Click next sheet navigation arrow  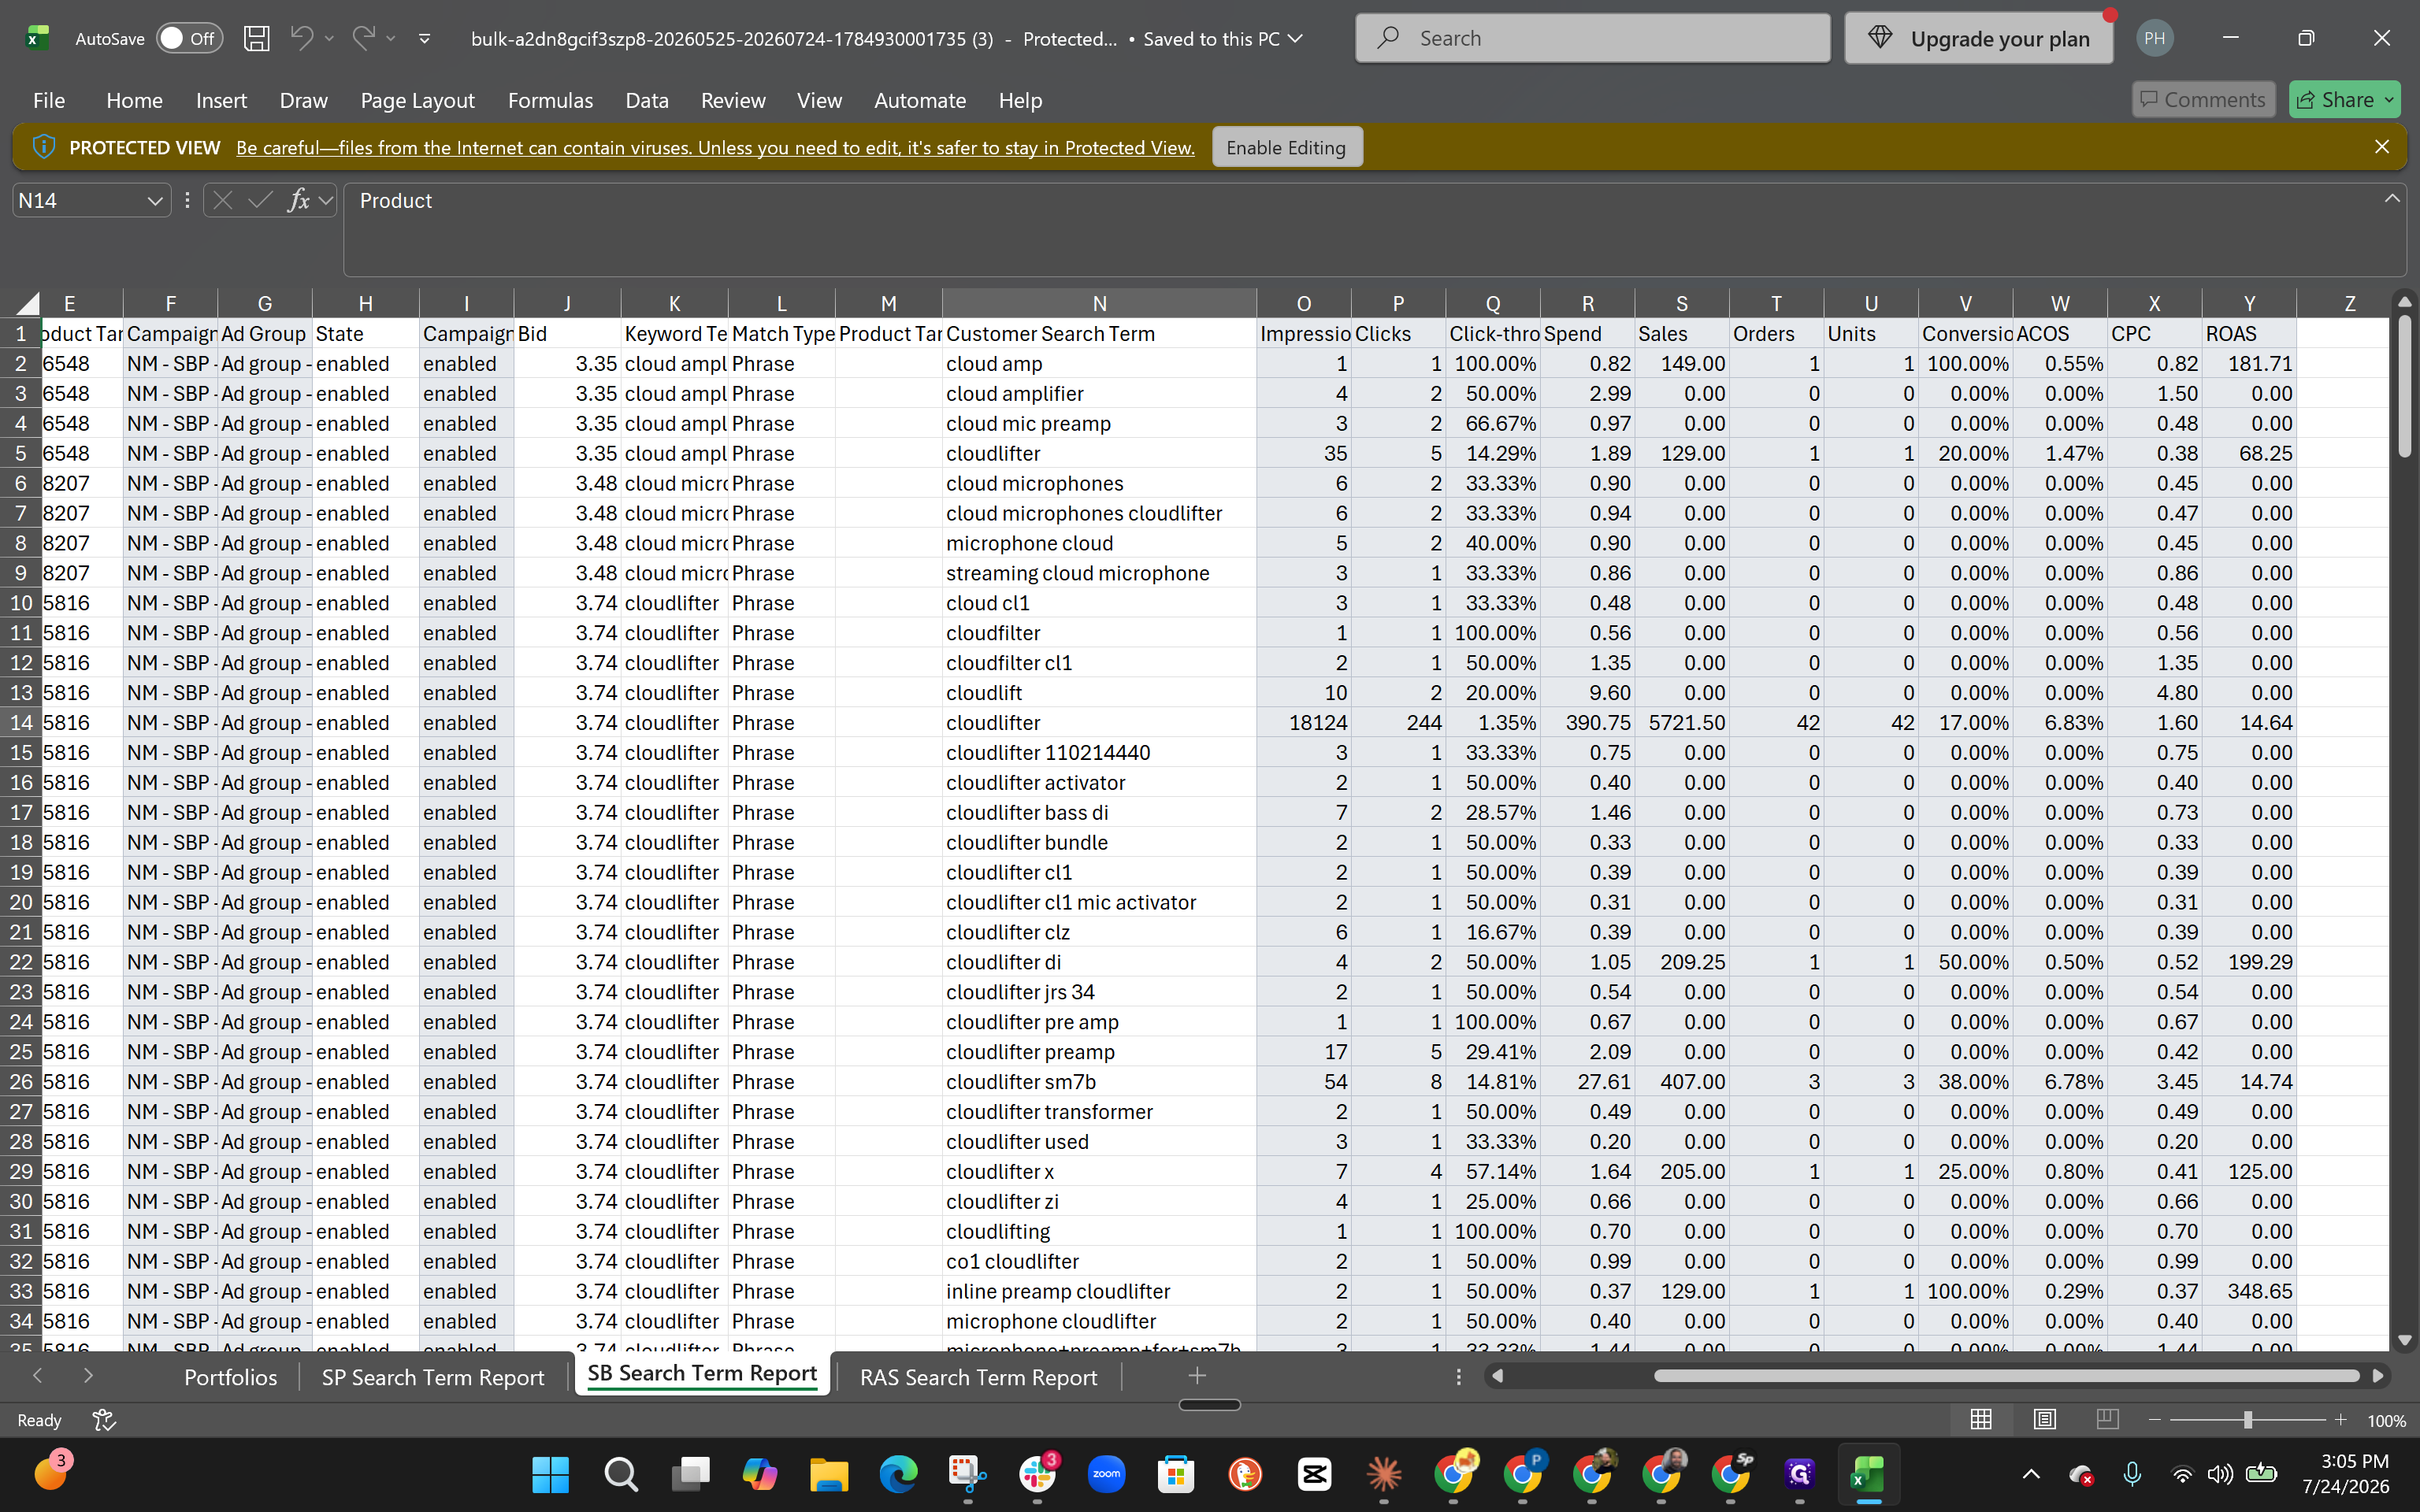[x=88, y=1376]
